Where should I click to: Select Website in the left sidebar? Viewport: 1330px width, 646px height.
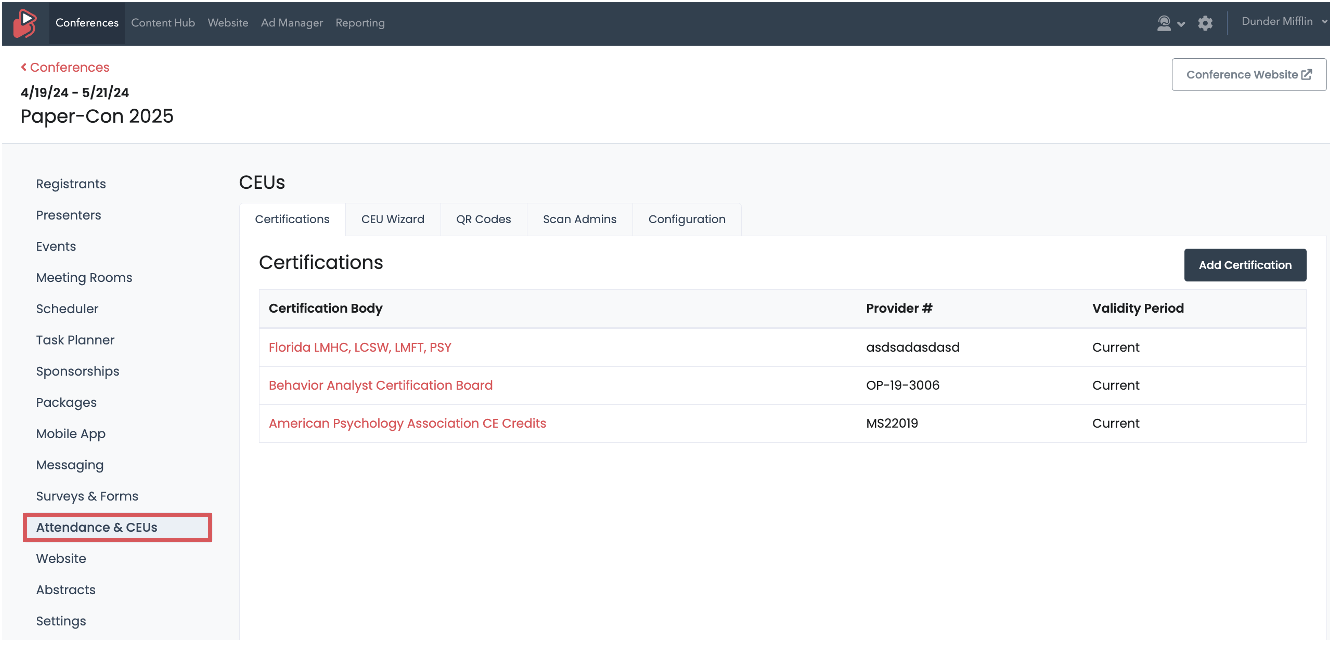point(61,559)
